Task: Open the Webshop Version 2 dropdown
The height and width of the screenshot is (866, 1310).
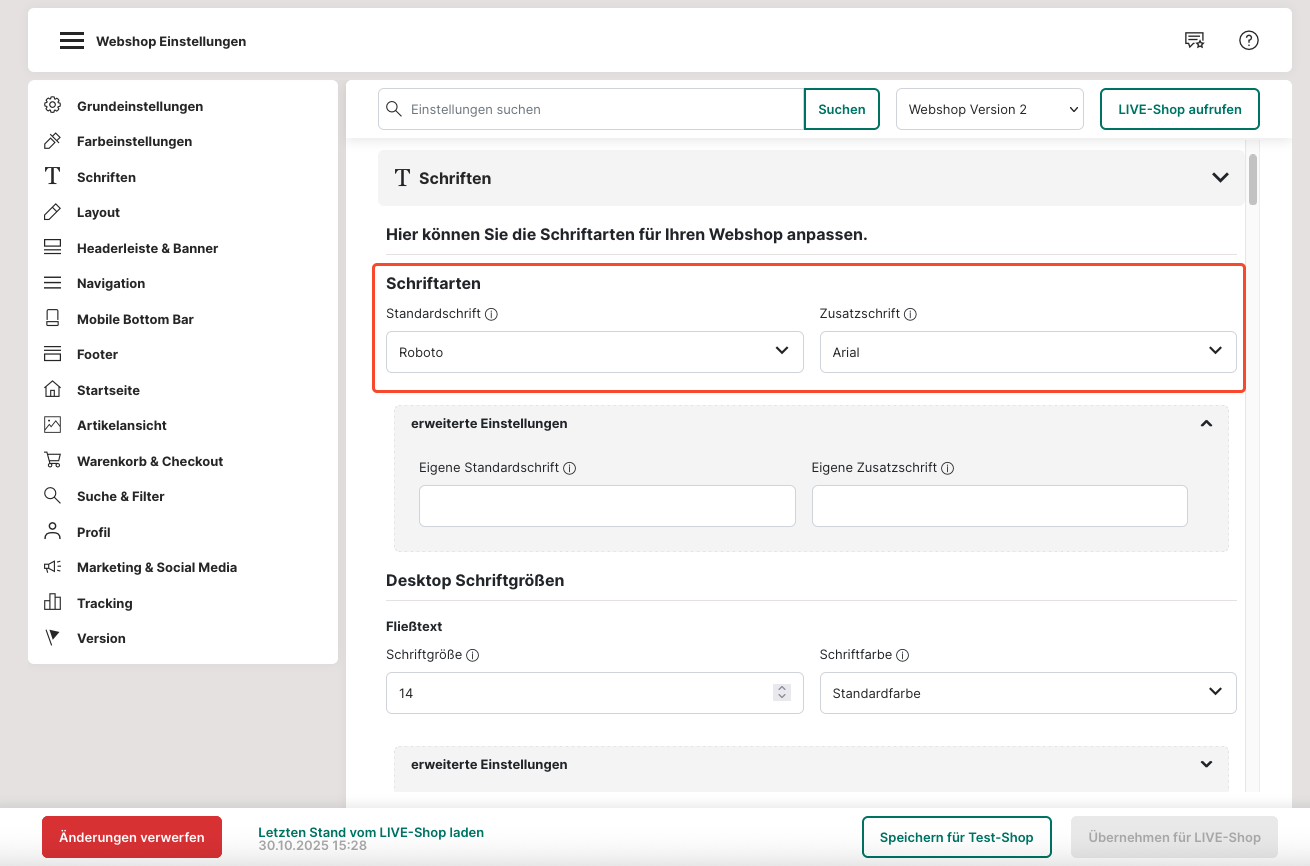Action: (989, 109)
